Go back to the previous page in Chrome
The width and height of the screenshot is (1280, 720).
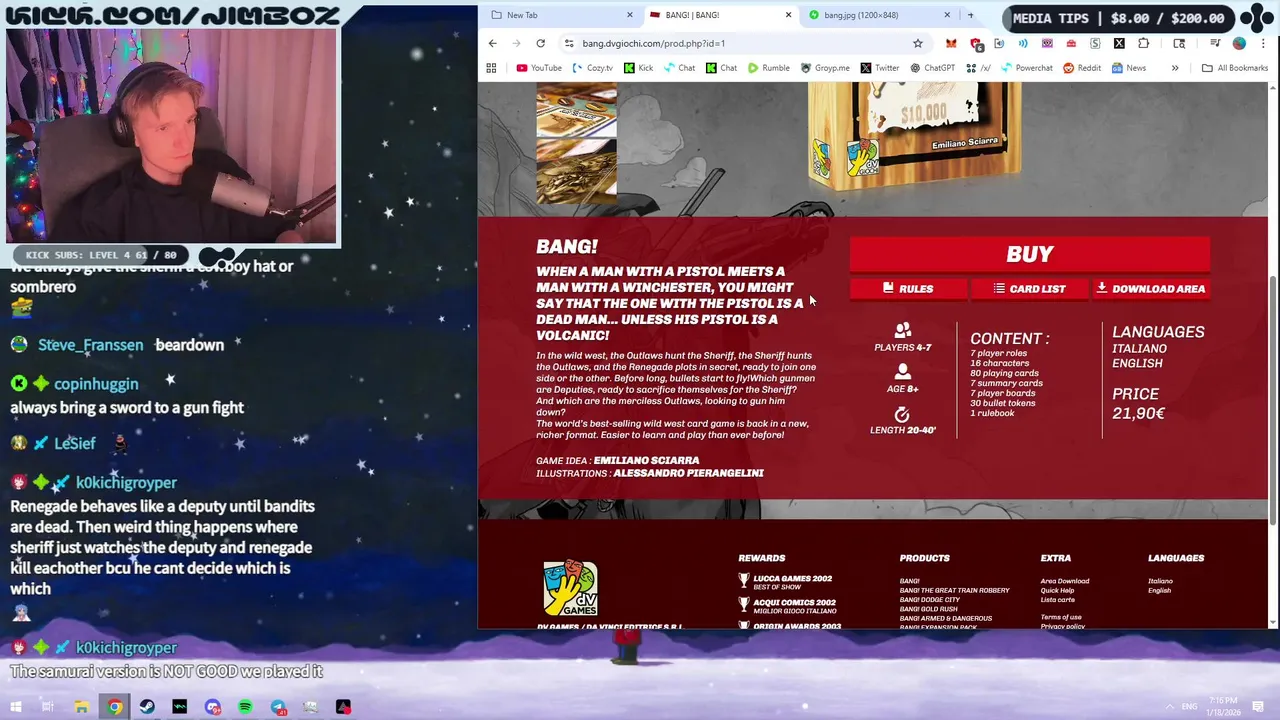click(x=492, y=43)
